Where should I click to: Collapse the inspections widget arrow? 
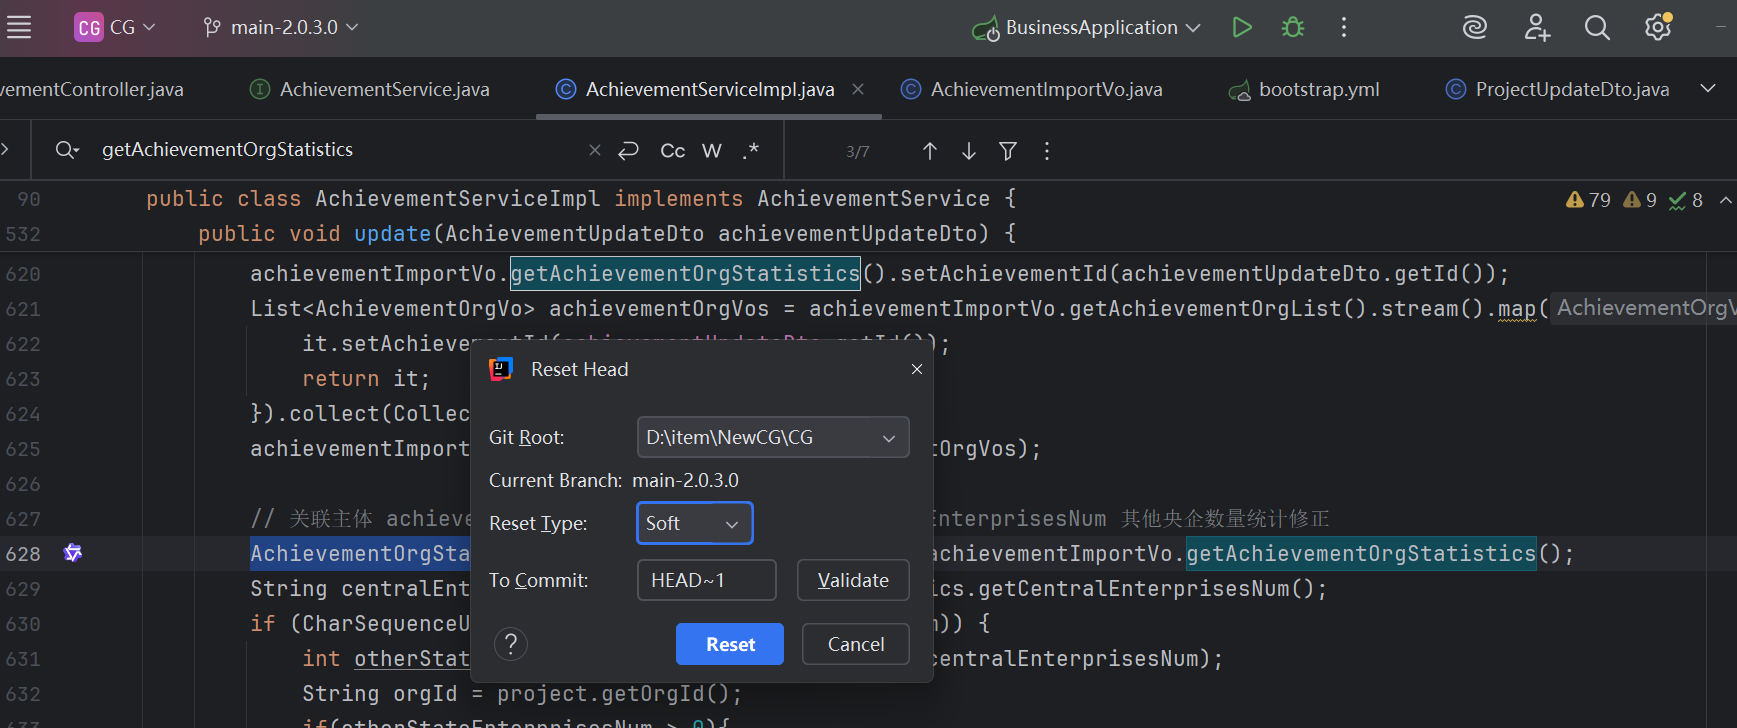[1726, 200]
